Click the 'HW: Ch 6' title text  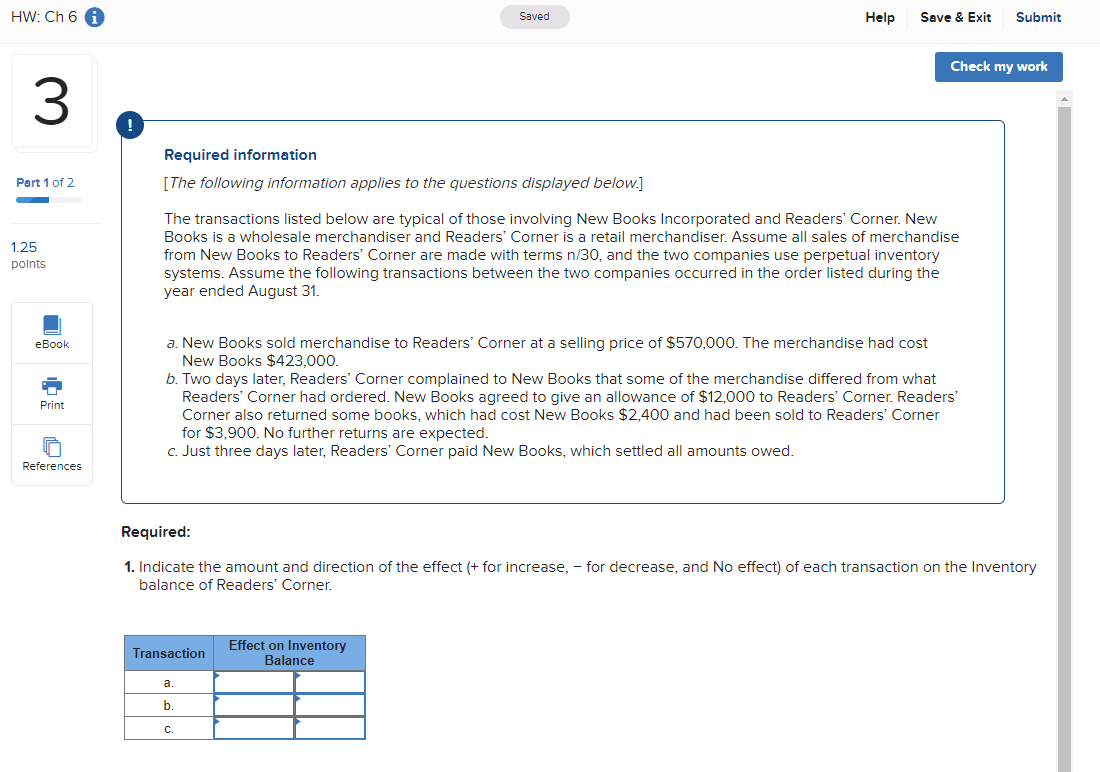[44, 17]
